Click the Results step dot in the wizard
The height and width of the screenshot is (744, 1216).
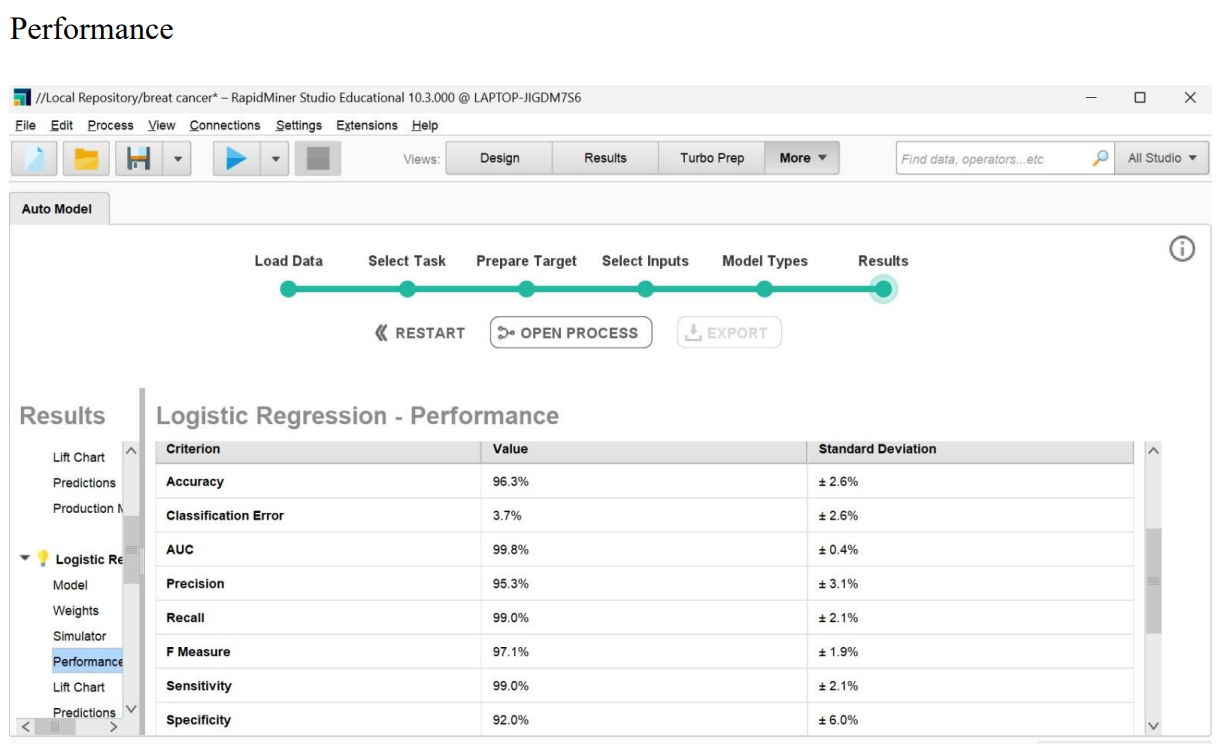click(883, 289)
